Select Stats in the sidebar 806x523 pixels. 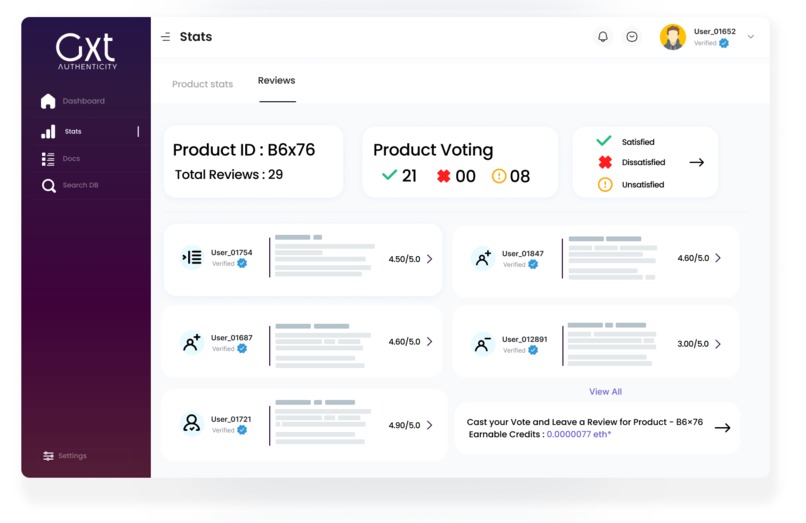tap(73, 132)
